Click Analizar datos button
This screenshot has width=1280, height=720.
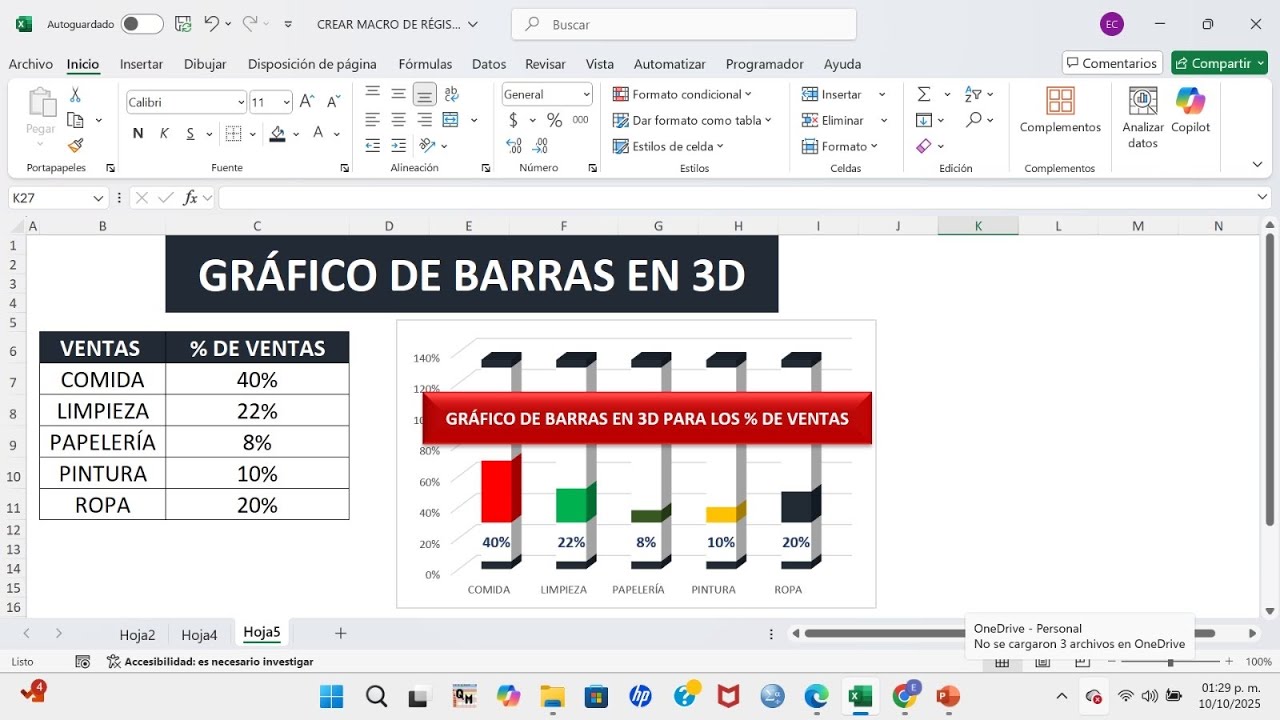(x=1143, y=117)
